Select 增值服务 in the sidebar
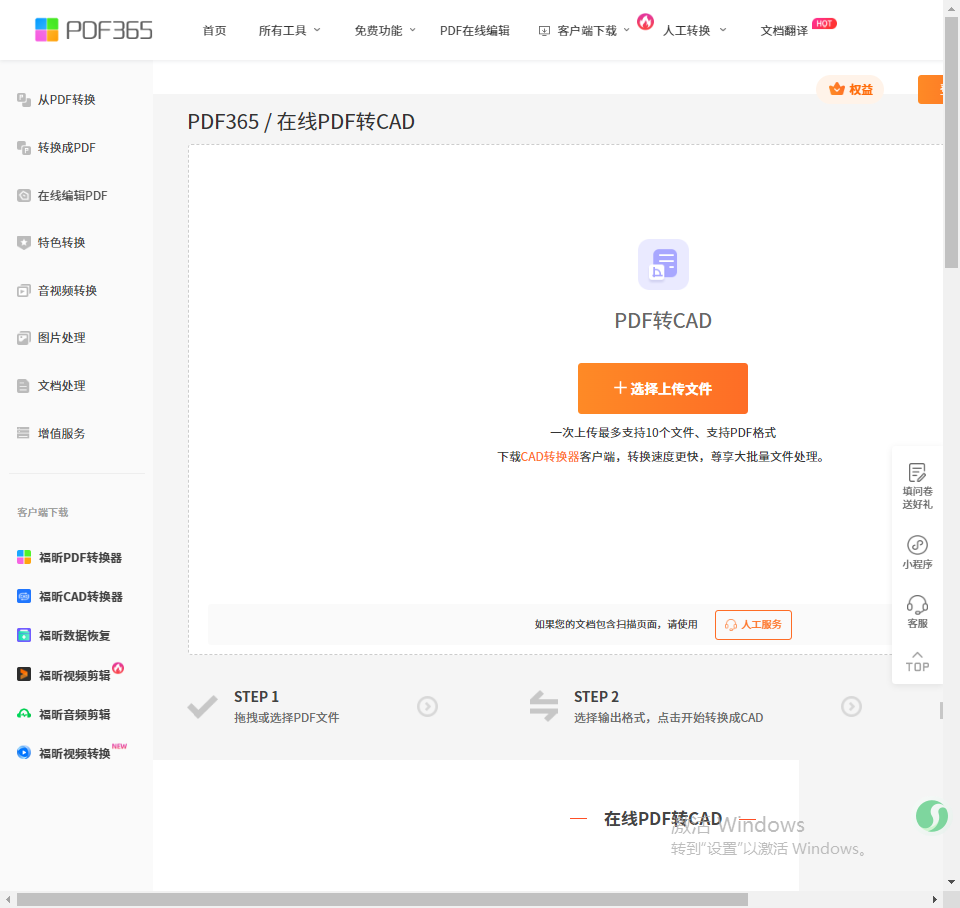The width and height of the screenshot is (960, 908). click(61, 433)
